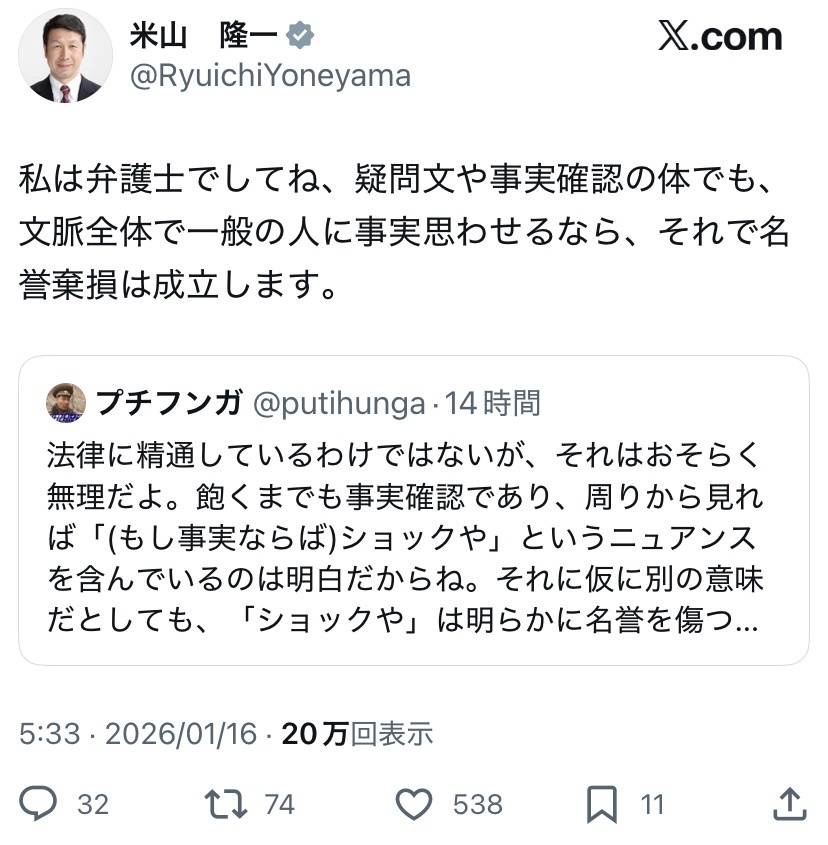Open the share icon menu
This screenshot has height=845, width=828.
tap(789, 803)
